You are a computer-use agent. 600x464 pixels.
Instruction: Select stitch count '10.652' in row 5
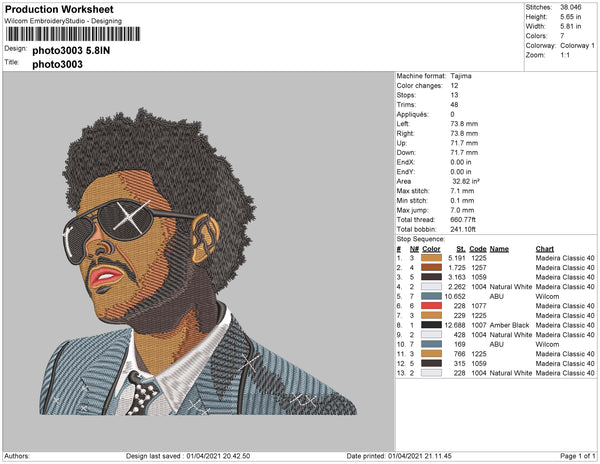[x=455, y=296]
